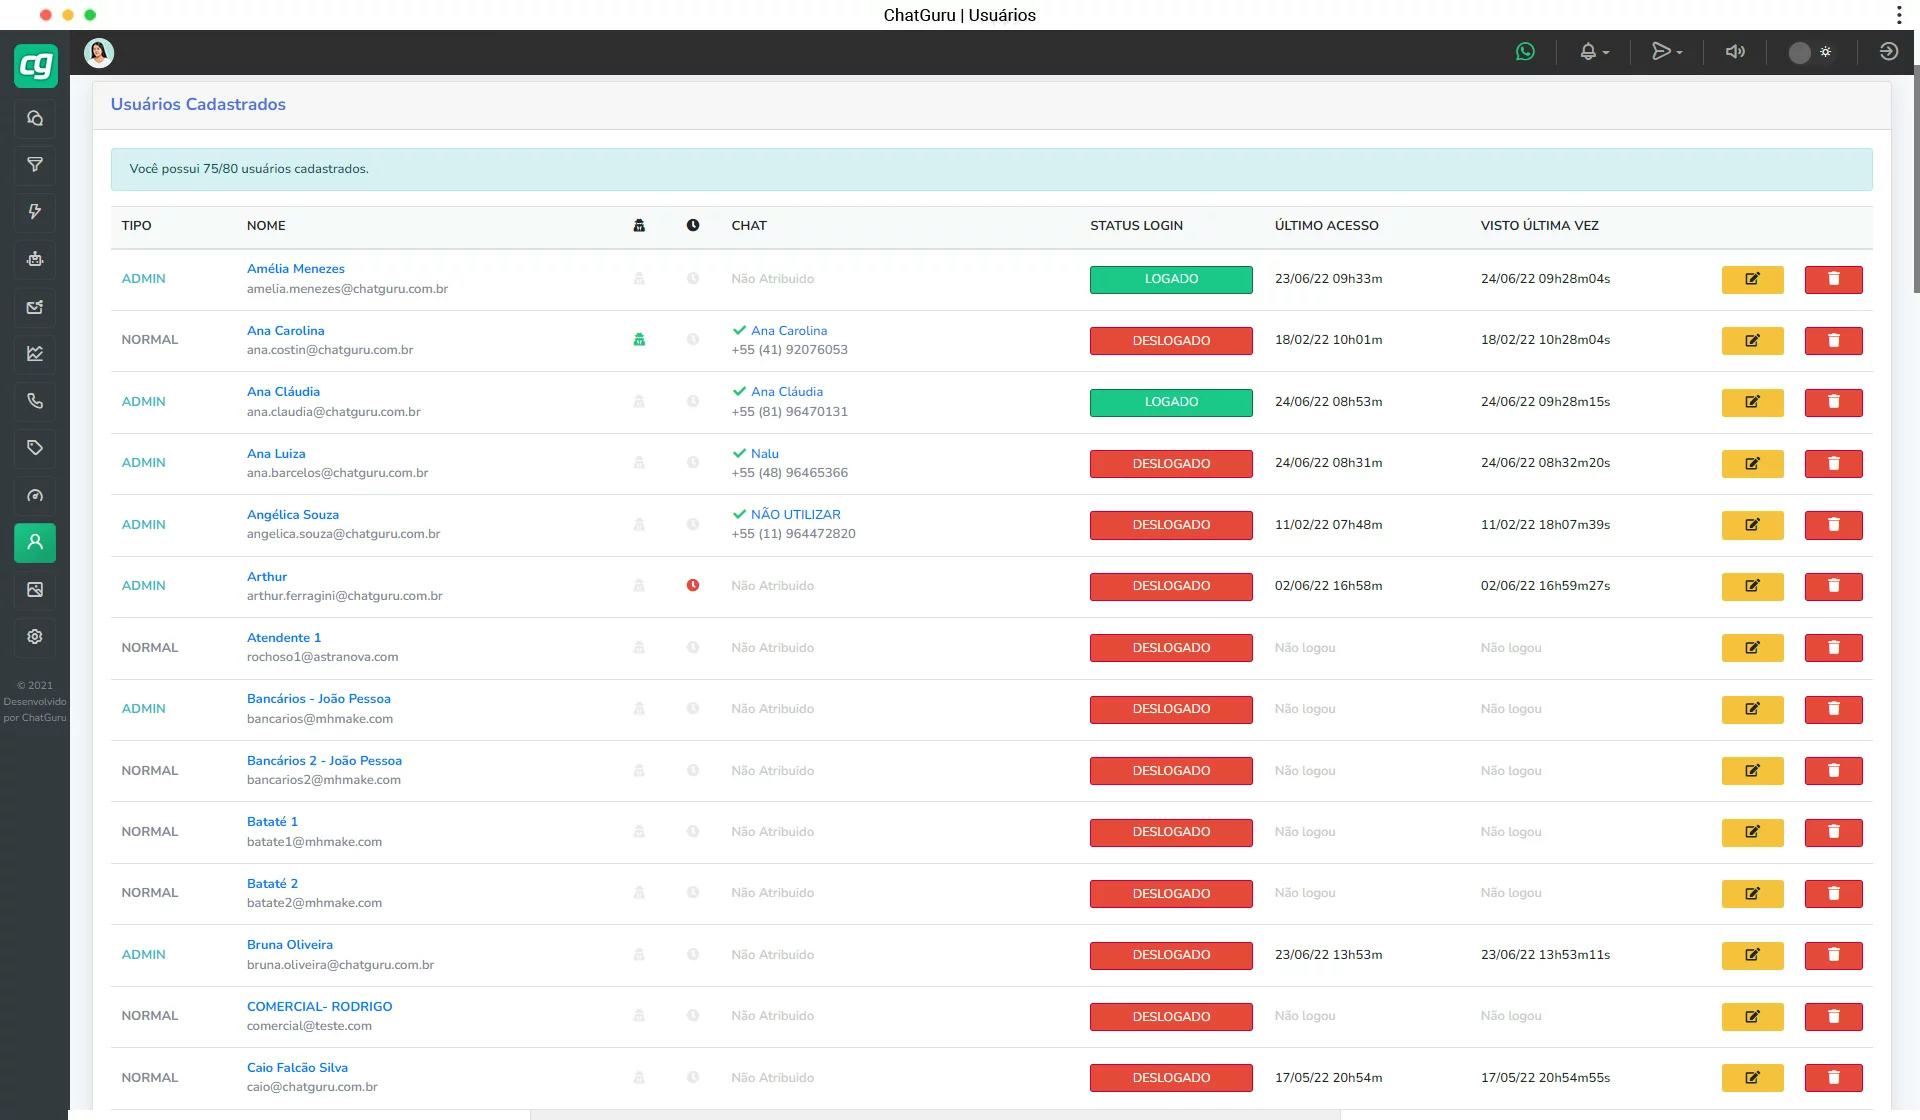Delete the Ana Cláudia user

pos(1833,402)
